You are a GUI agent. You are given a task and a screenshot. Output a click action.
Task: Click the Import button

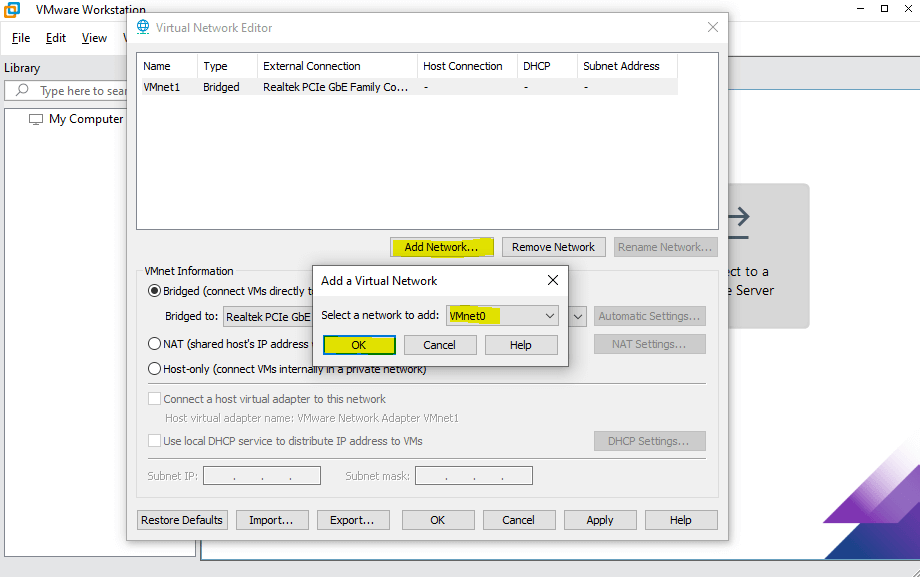click(272, 520)
